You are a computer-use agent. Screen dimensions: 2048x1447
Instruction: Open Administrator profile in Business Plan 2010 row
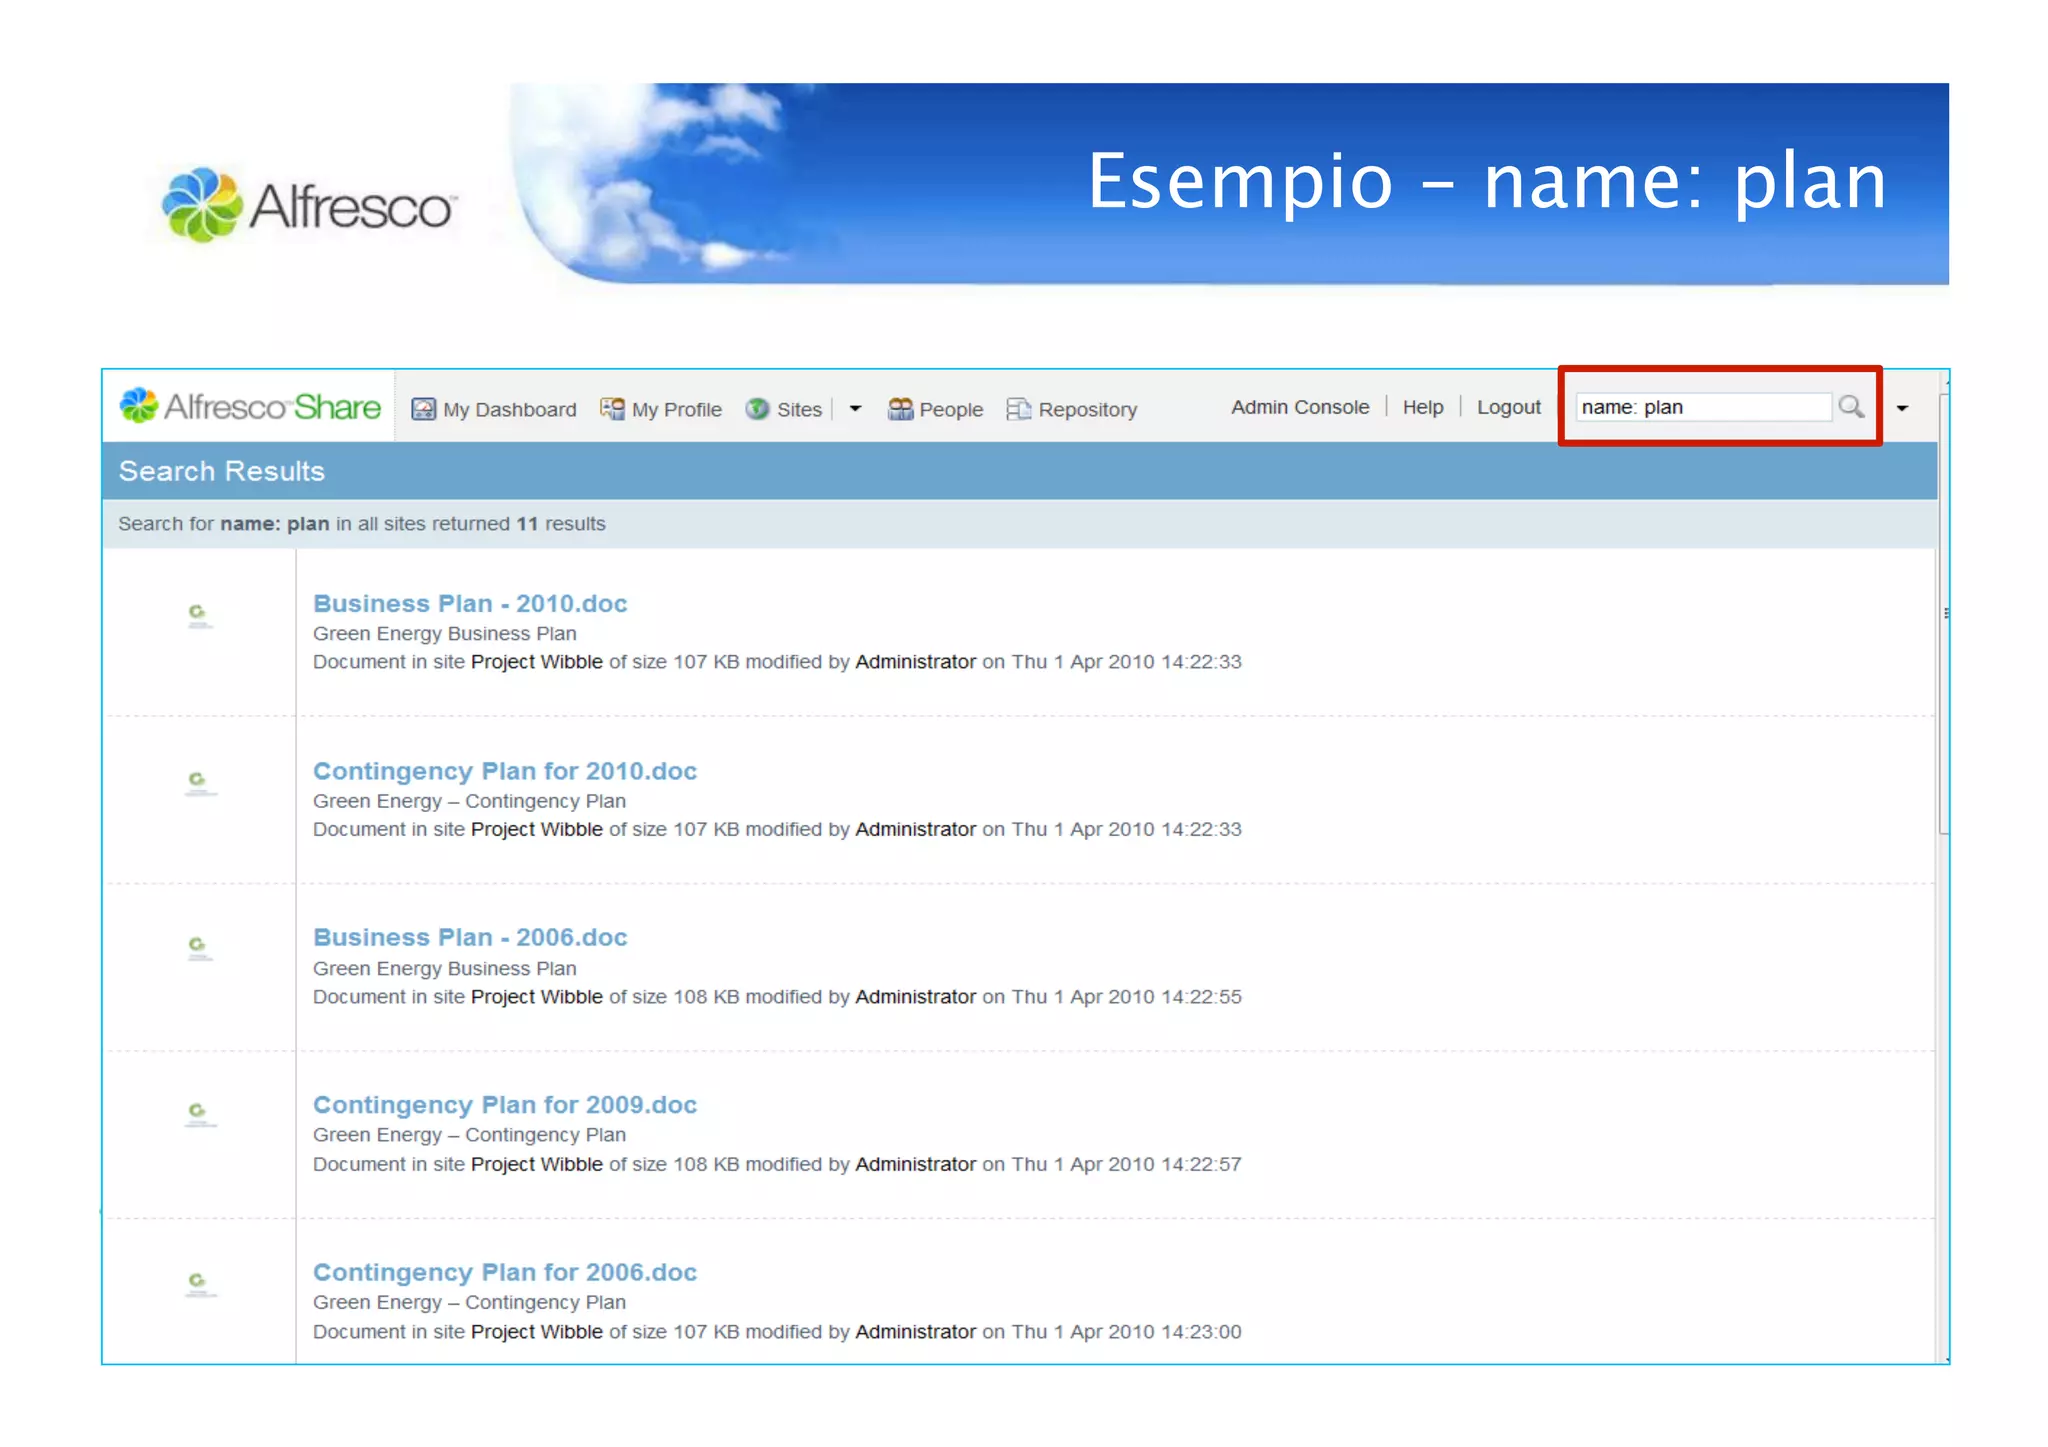915,662
